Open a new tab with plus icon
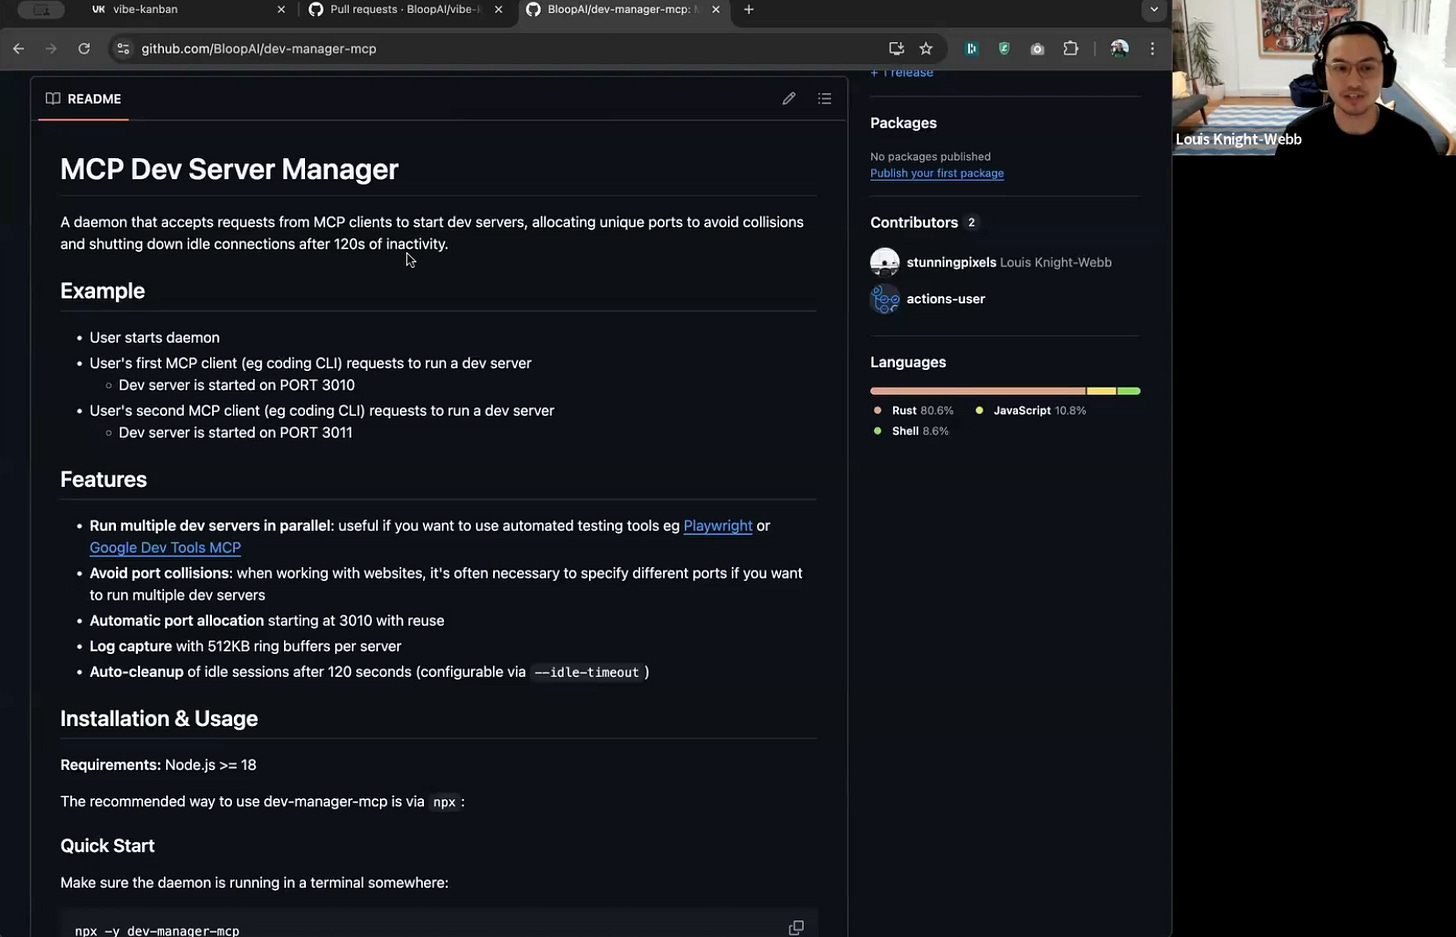Image resolution: width=1456 pixels, height=937 pixels. click(749, 9)
